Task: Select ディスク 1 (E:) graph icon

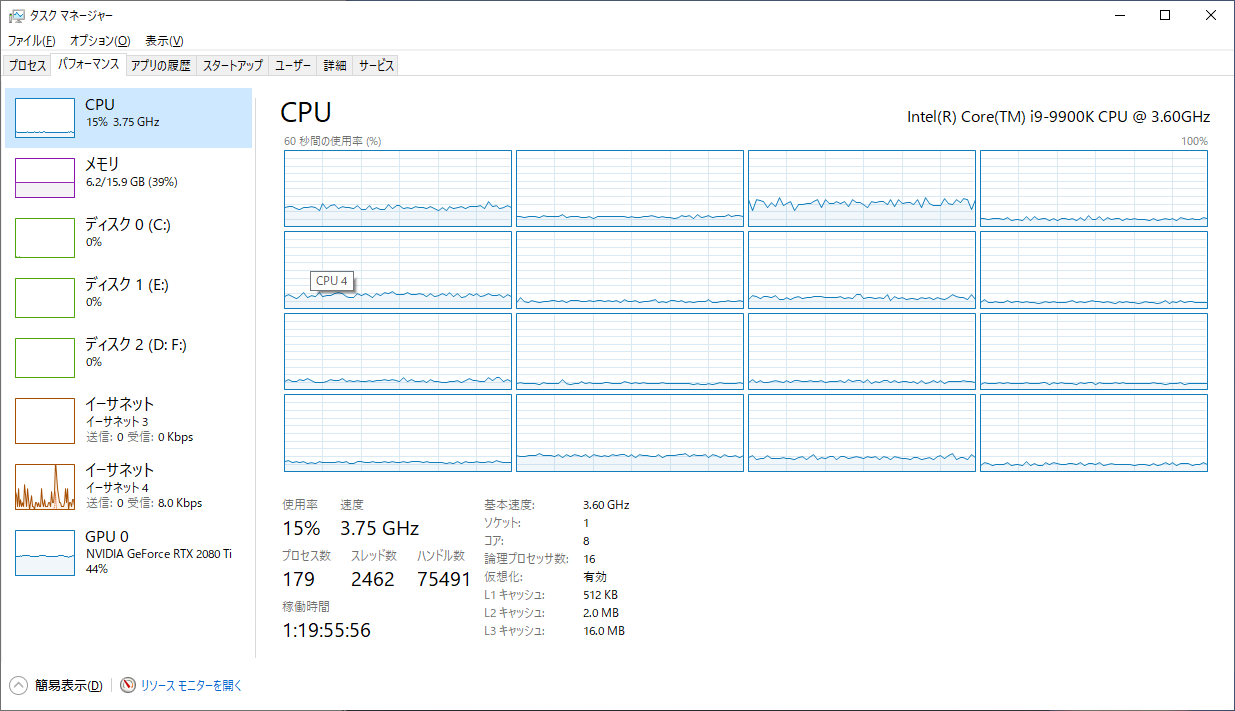Action: [x=45, y=298]
